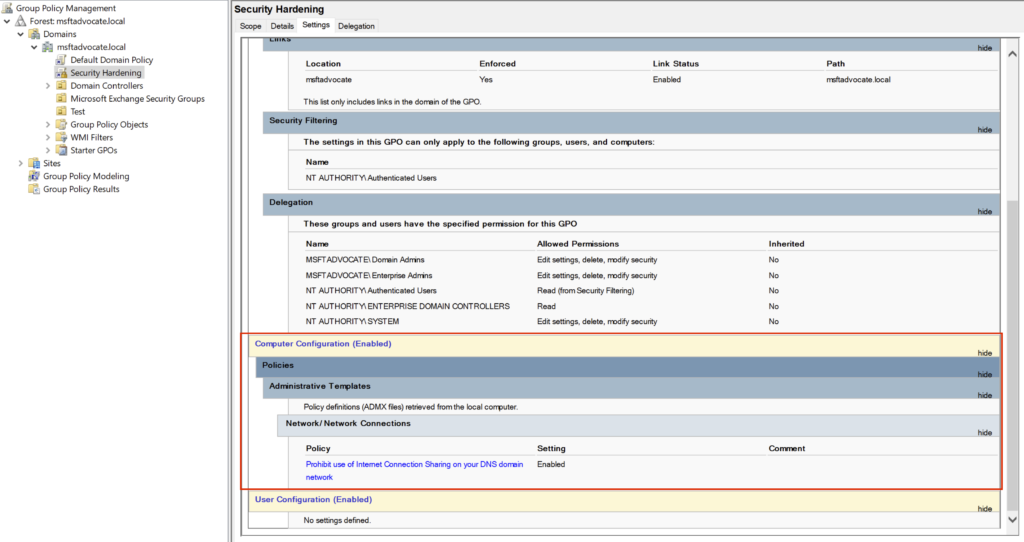The width and height of the screenshot is (1024, 542).
Task: Expand the Starter GPOs node
Action: tap(48, 151)
